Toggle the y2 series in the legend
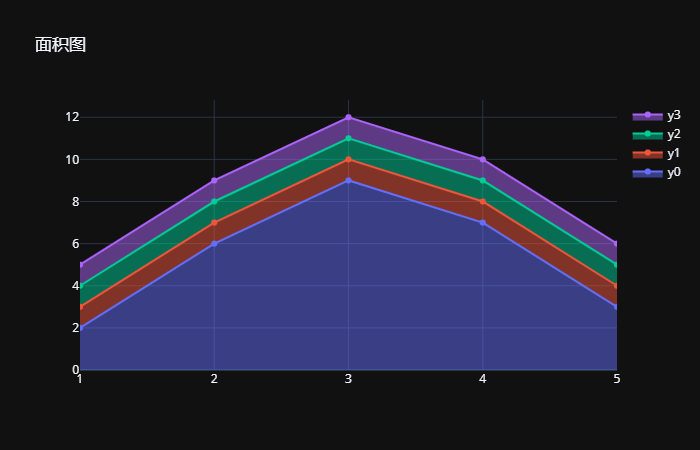 [x=656, y=134]
